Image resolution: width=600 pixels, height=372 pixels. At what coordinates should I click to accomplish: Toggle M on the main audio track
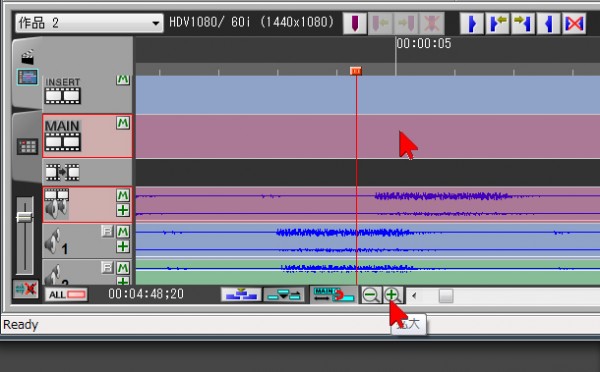(123, 196)
